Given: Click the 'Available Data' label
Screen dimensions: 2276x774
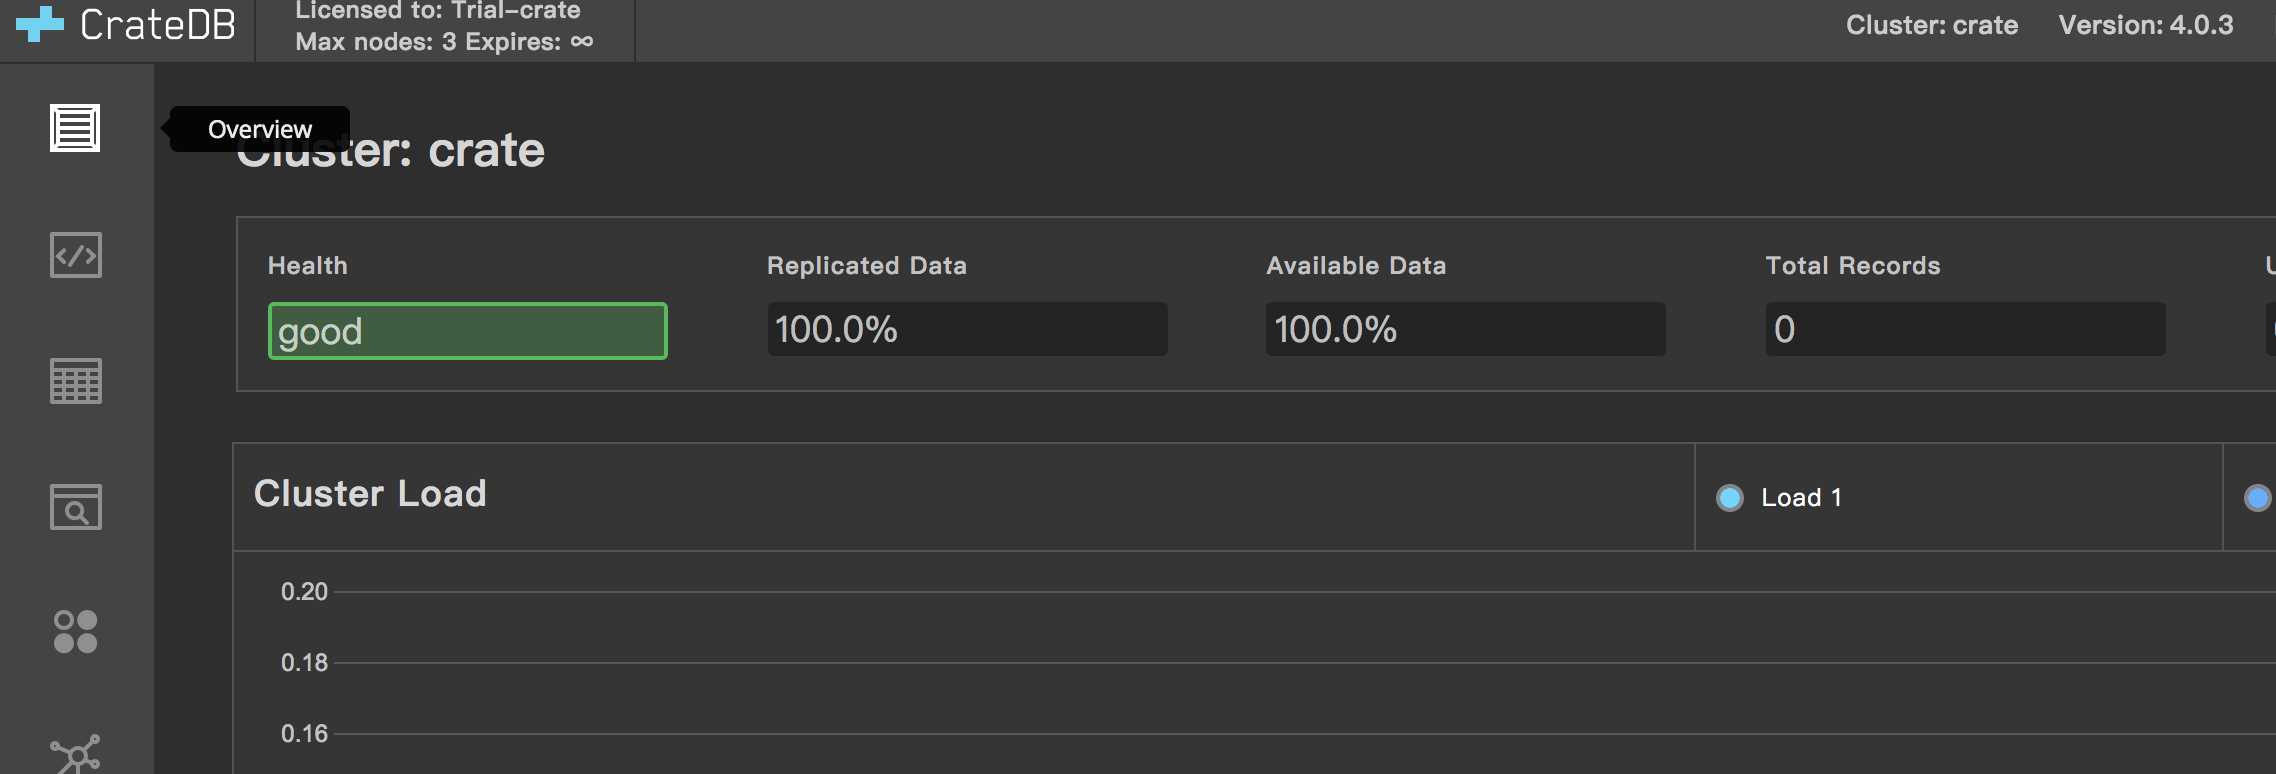Looking at the screenshot, I should click(1356, 266).
